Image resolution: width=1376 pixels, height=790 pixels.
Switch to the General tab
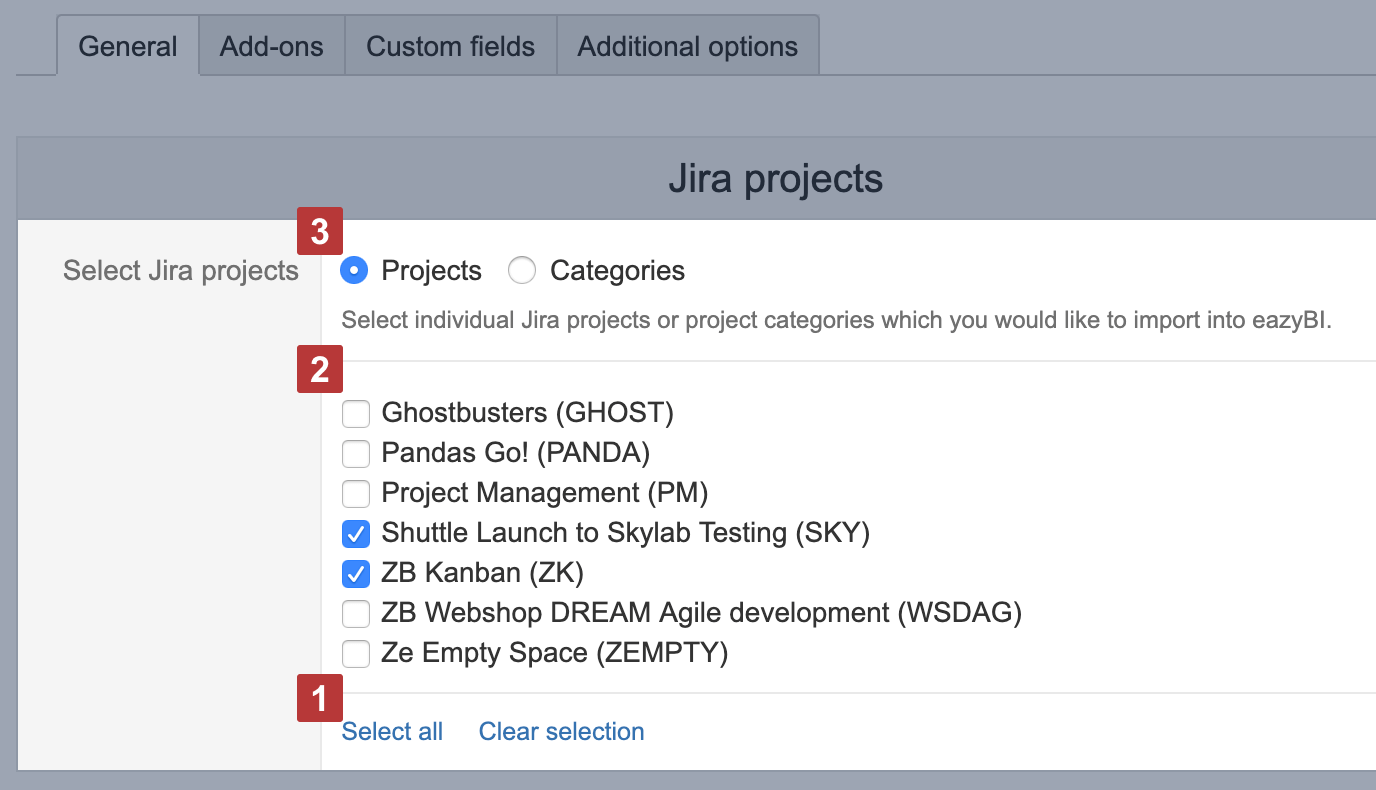click(128, 46)
